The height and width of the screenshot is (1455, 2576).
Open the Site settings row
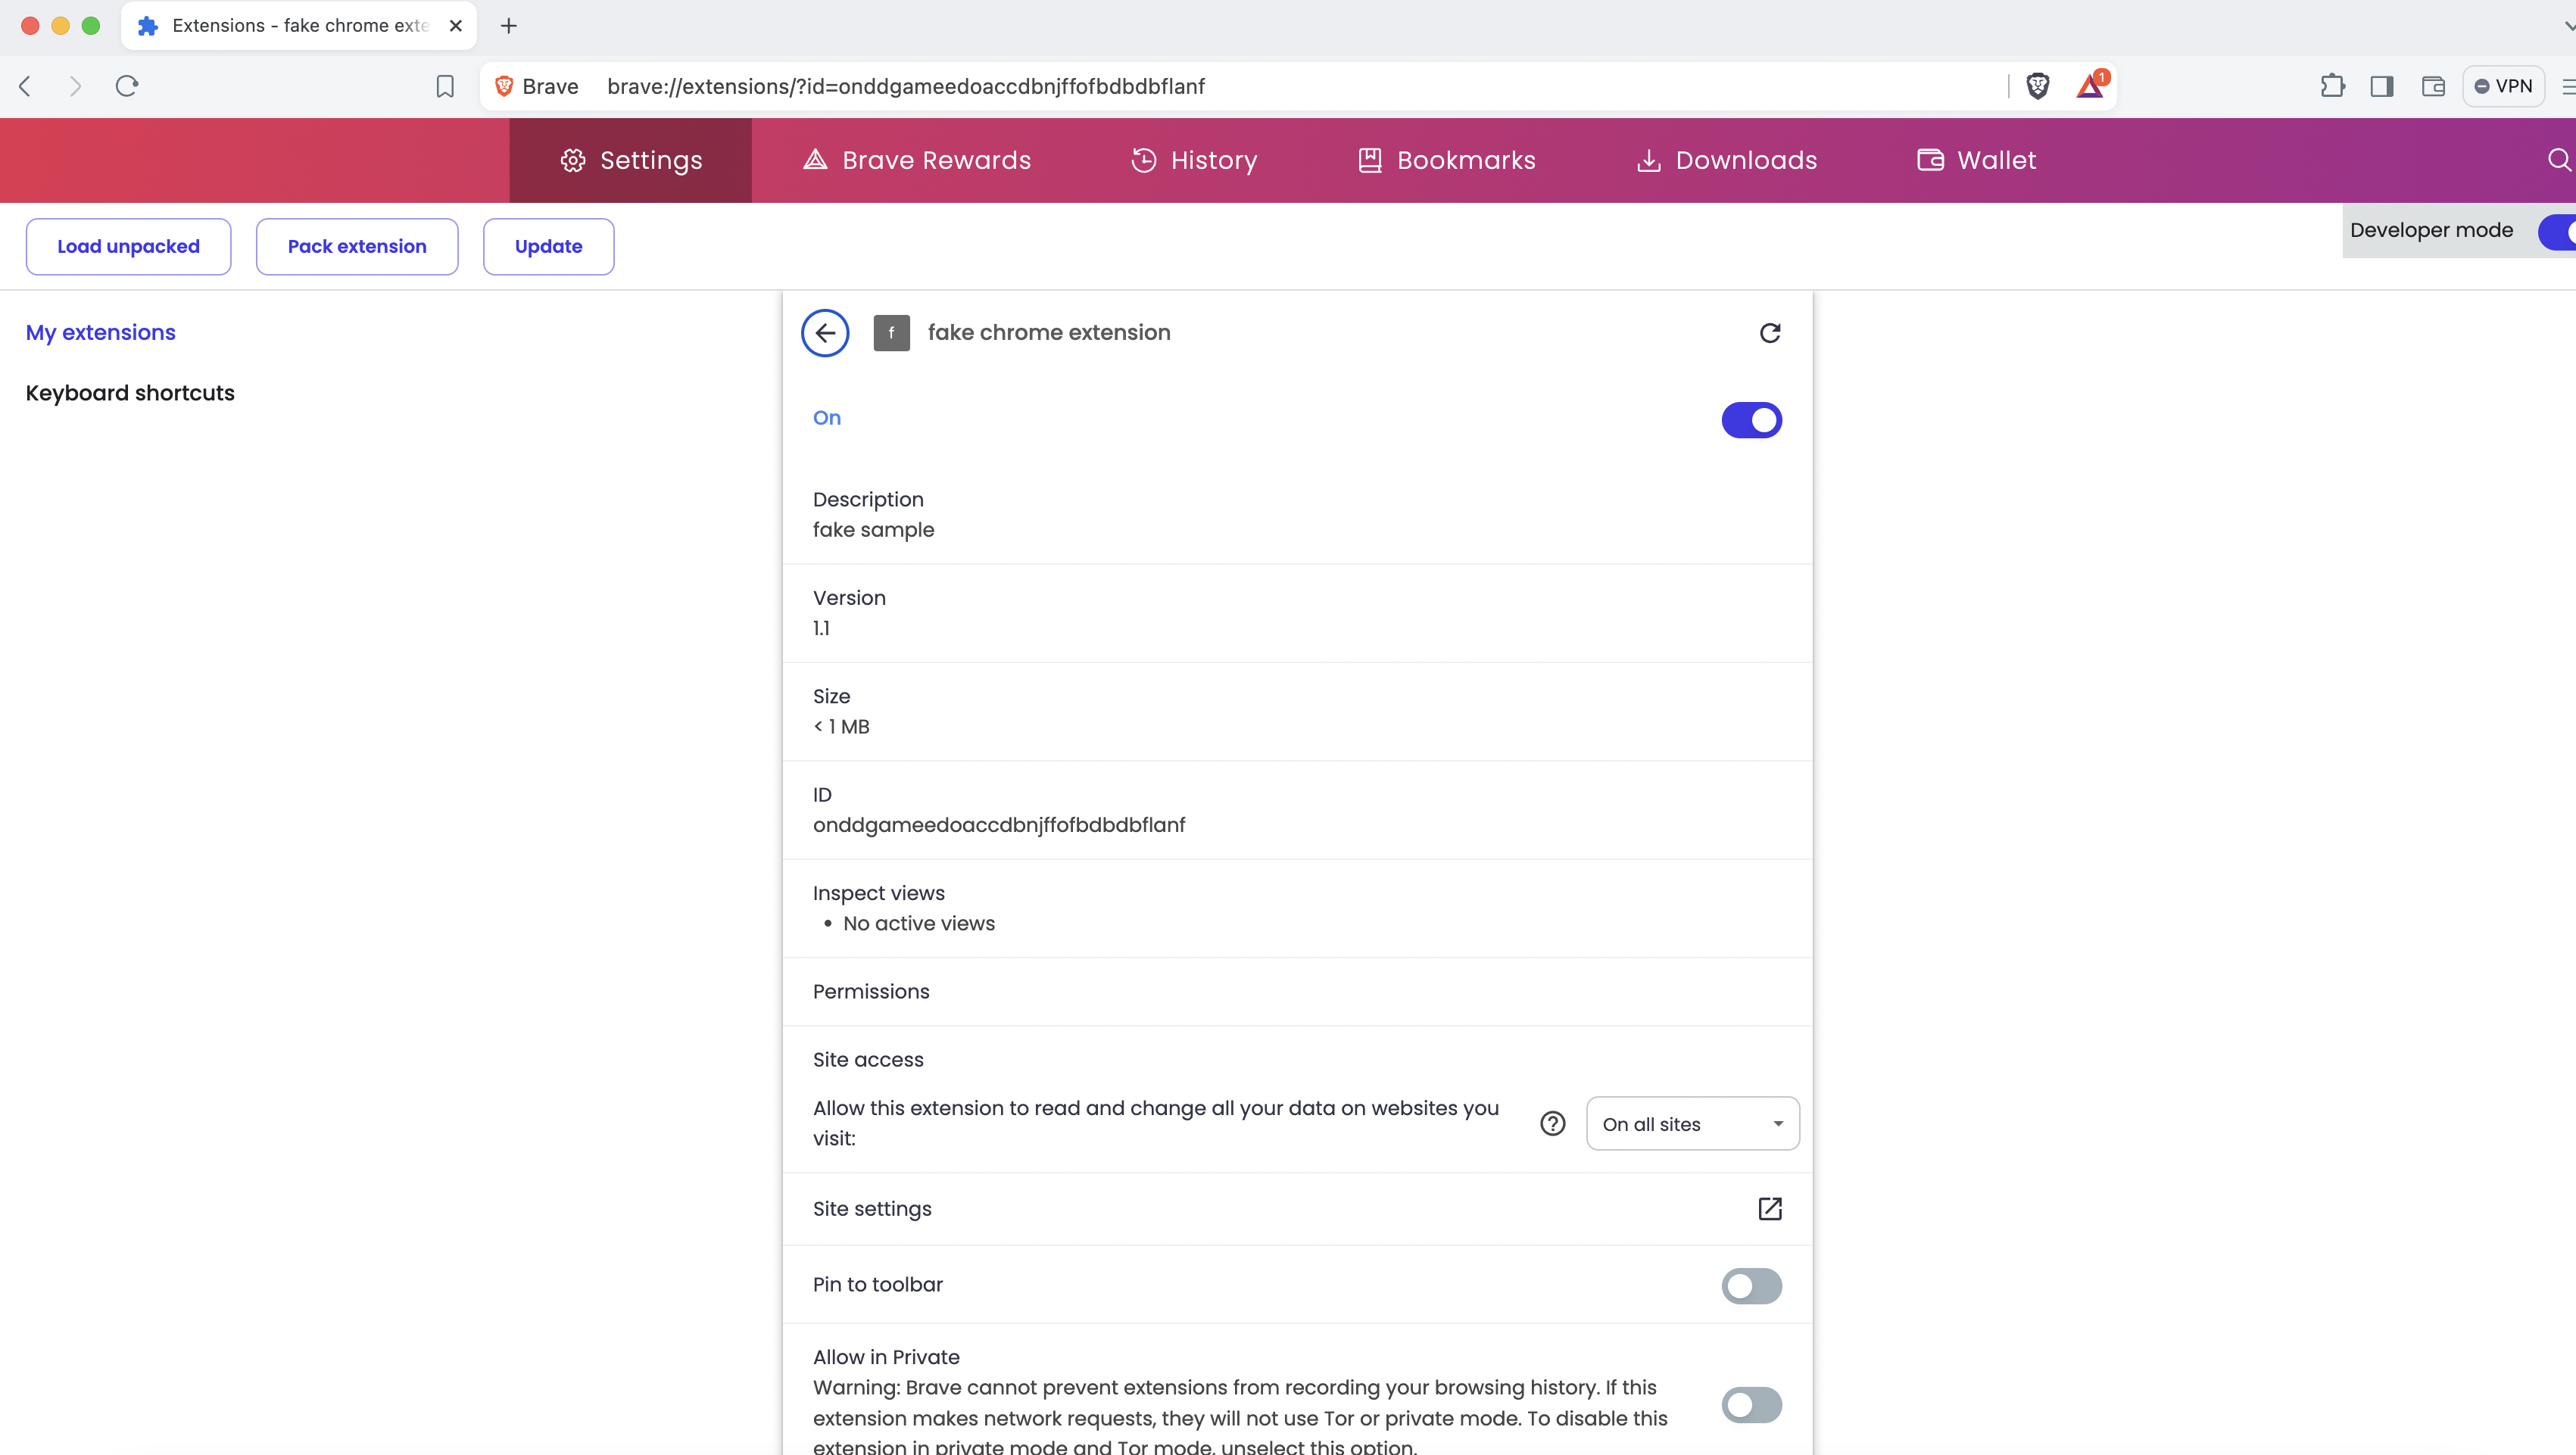click(1297, 1209)
